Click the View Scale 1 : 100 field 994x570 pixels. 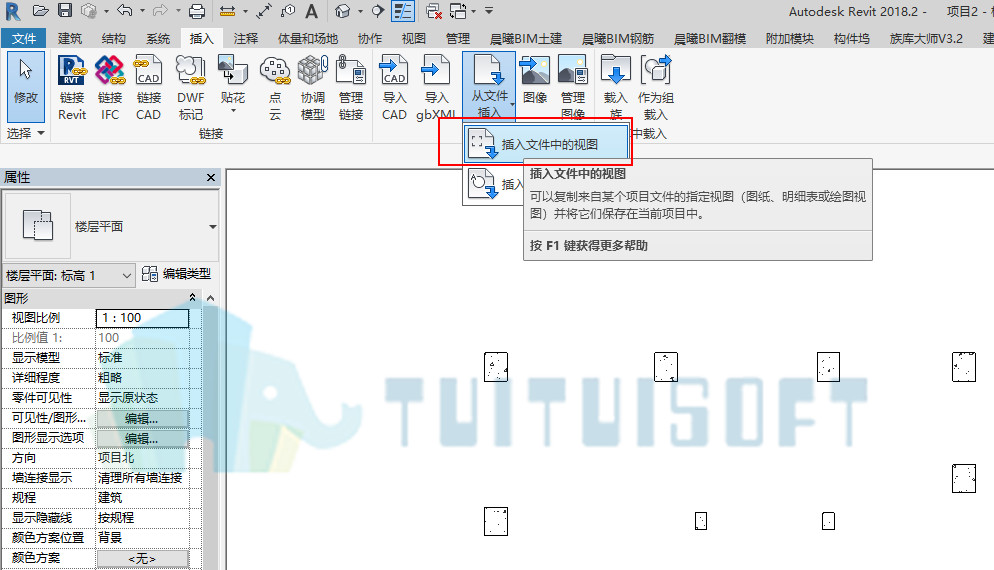pyautogui.click(x=142, y=318)
